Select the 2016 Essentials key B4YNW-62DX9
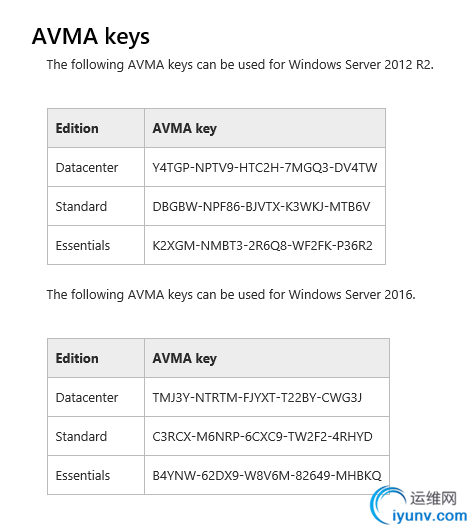Image resolution: width=473 pixels, height=532 pixels. click(267, 475)
